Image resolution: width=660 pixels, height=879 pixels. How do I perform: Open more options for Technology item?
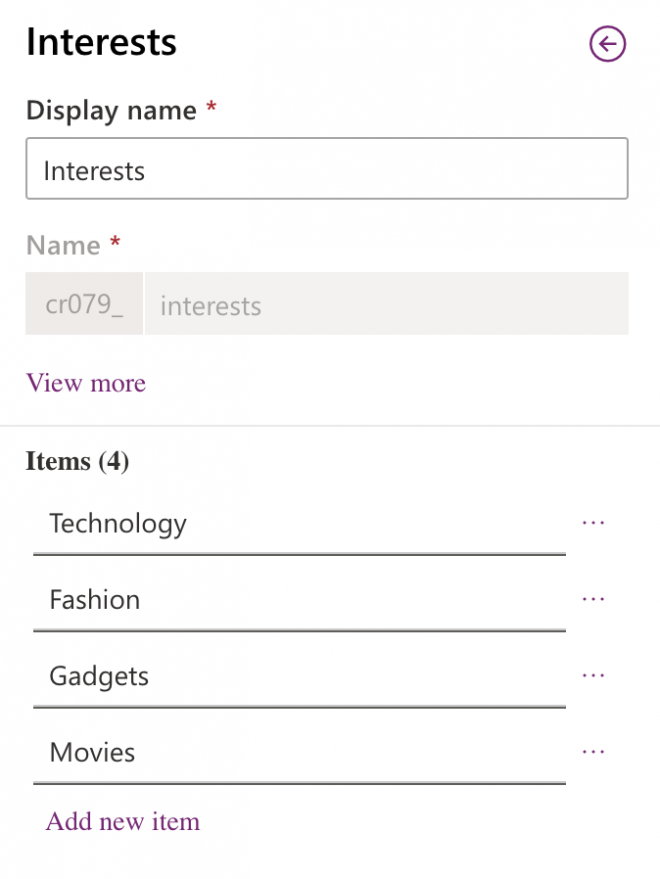pos(593,523)
